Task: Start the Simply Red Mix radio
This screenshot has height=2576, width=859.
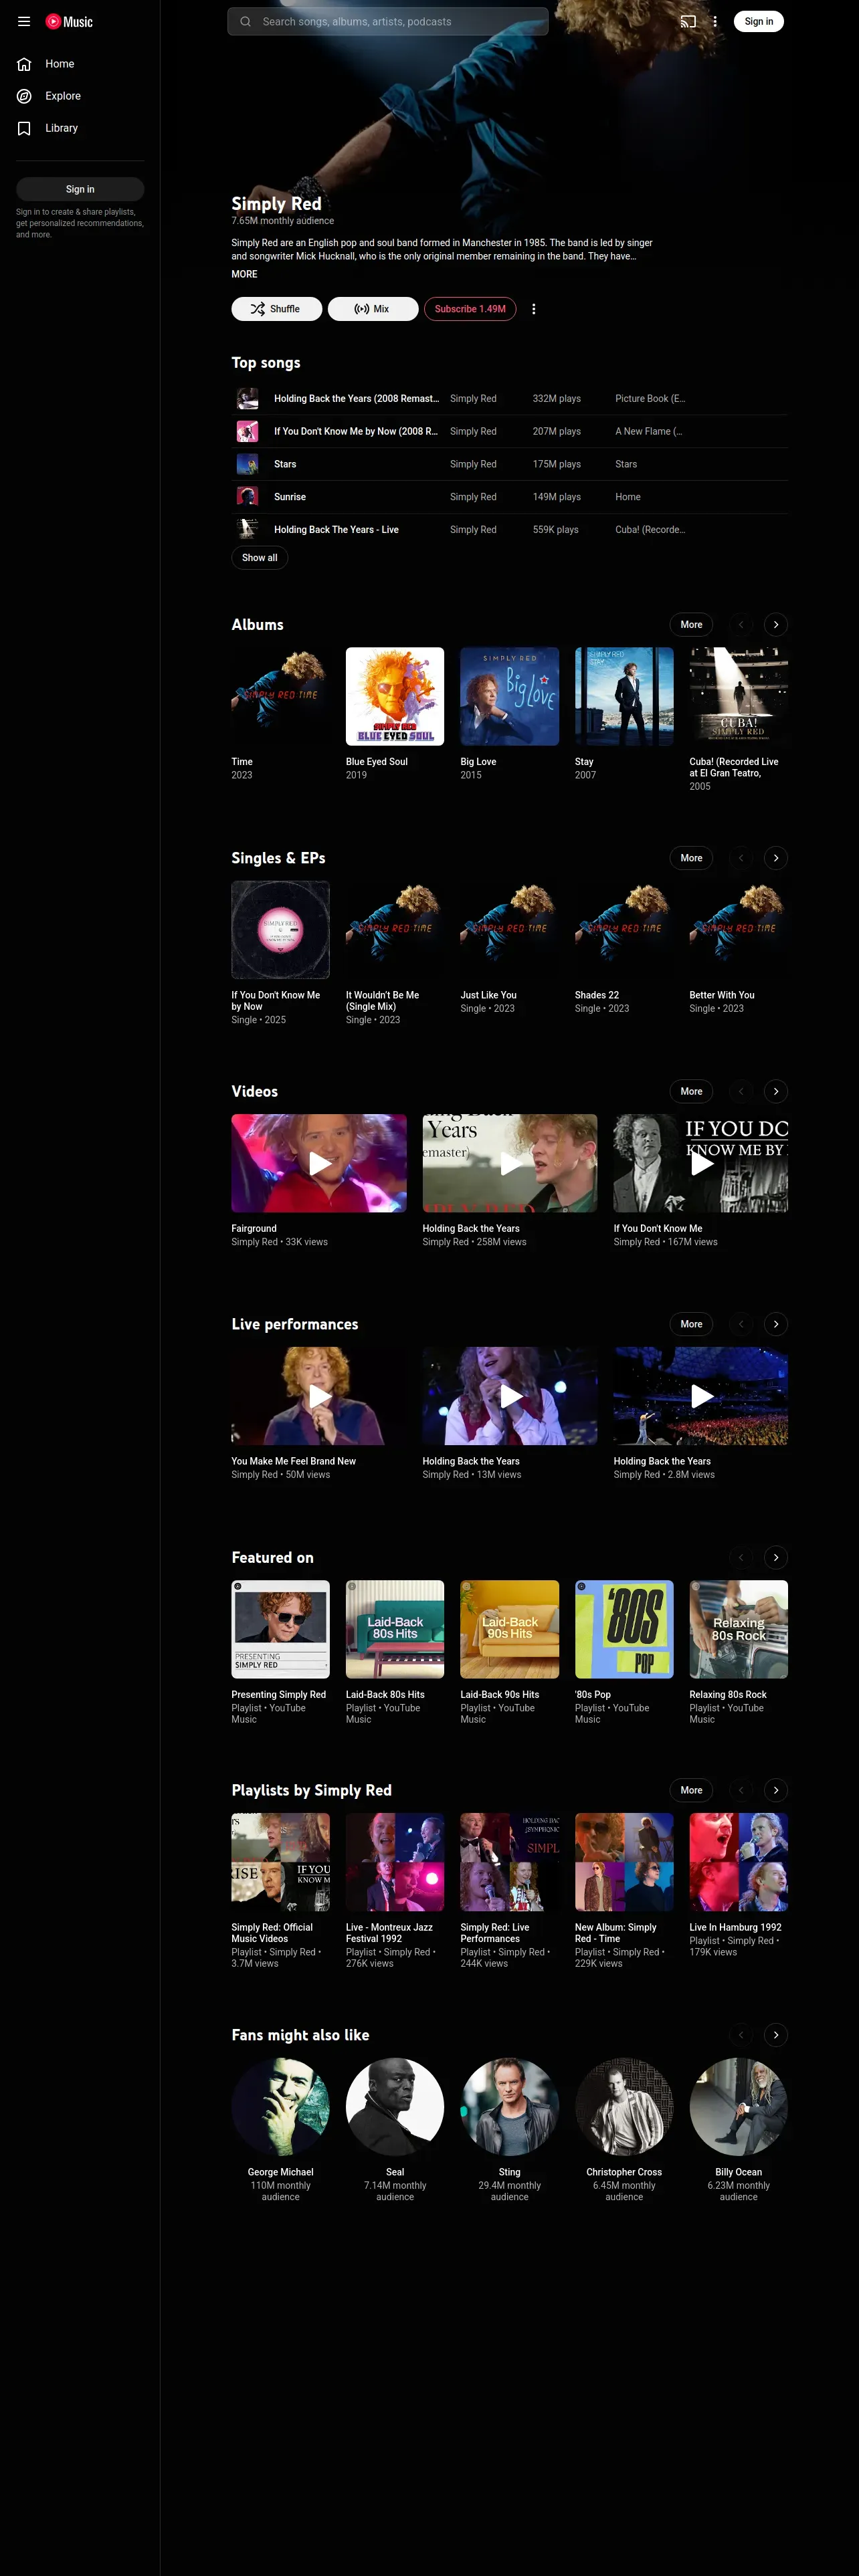Action: click(x=373, y=309)
